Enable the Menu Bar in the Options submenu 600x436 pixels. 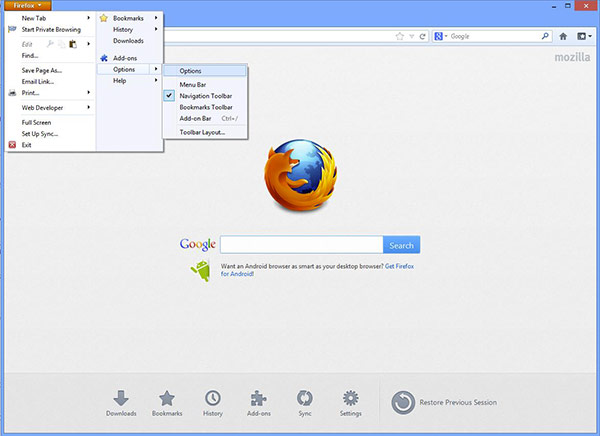193,84
